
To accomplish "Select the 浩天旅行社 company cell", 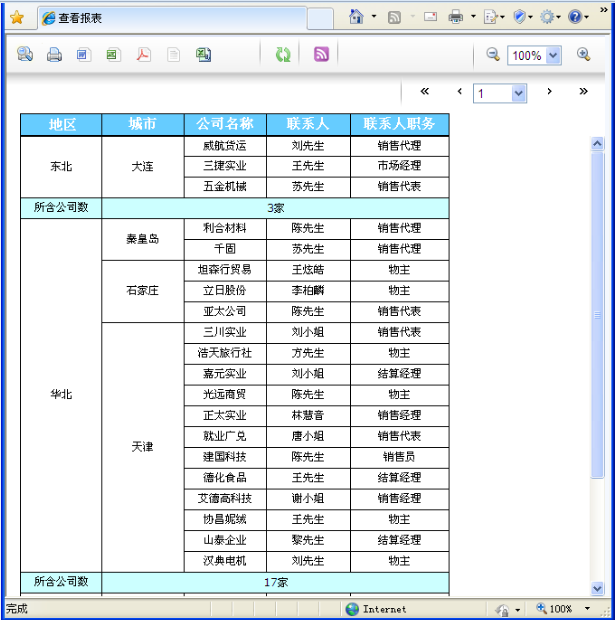I will click(x=225, y=353).
